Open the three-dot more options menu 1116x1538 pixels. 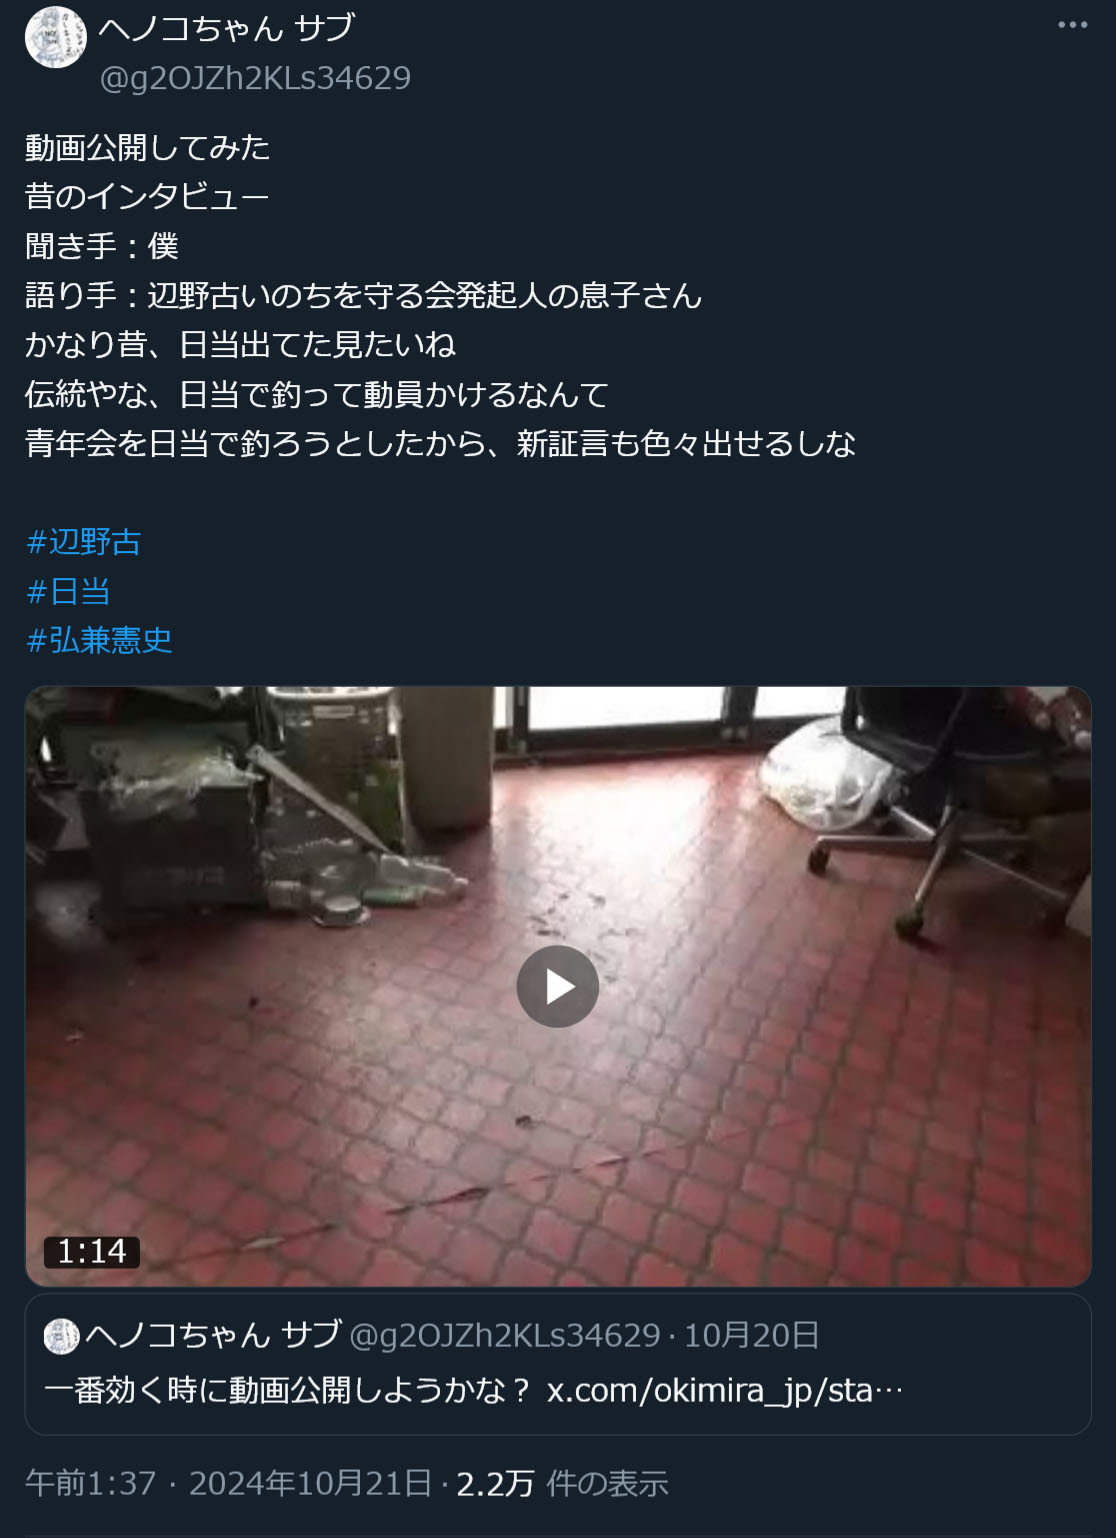(1072, 25)
